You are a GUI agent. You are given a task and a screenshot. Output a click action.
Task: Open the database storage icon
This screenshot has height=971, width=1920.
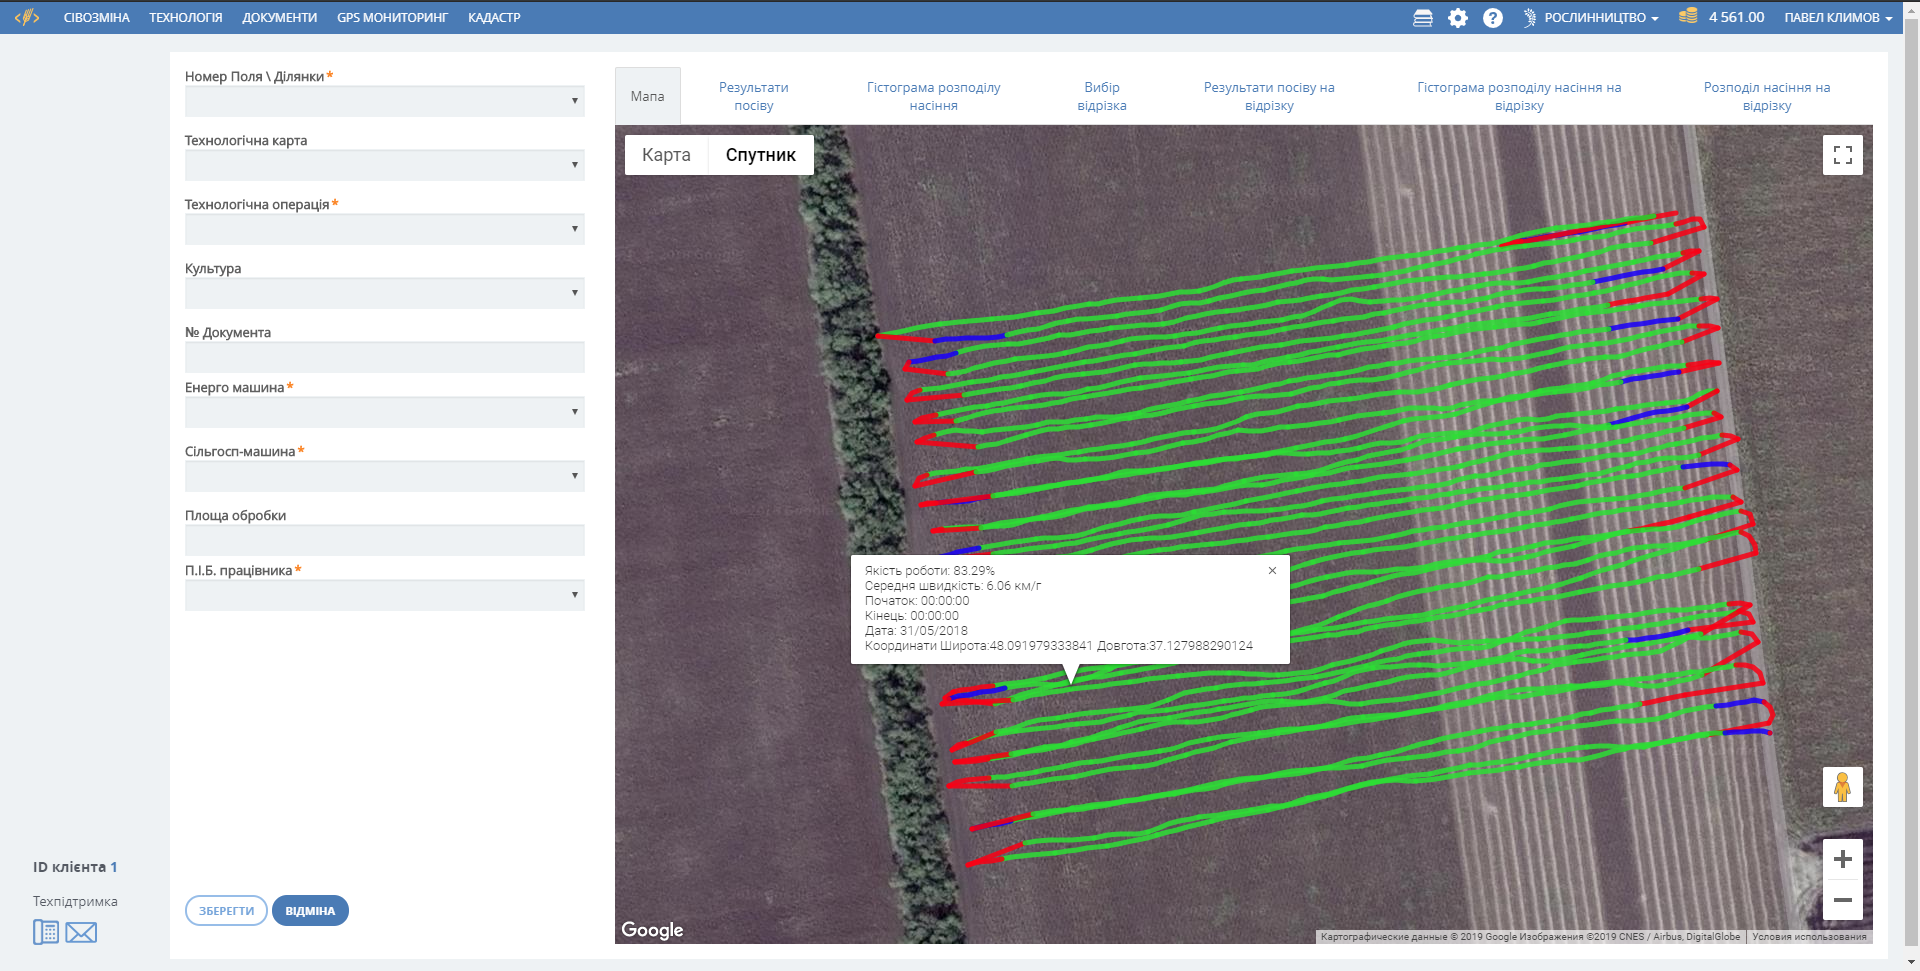coord(1422,18)
